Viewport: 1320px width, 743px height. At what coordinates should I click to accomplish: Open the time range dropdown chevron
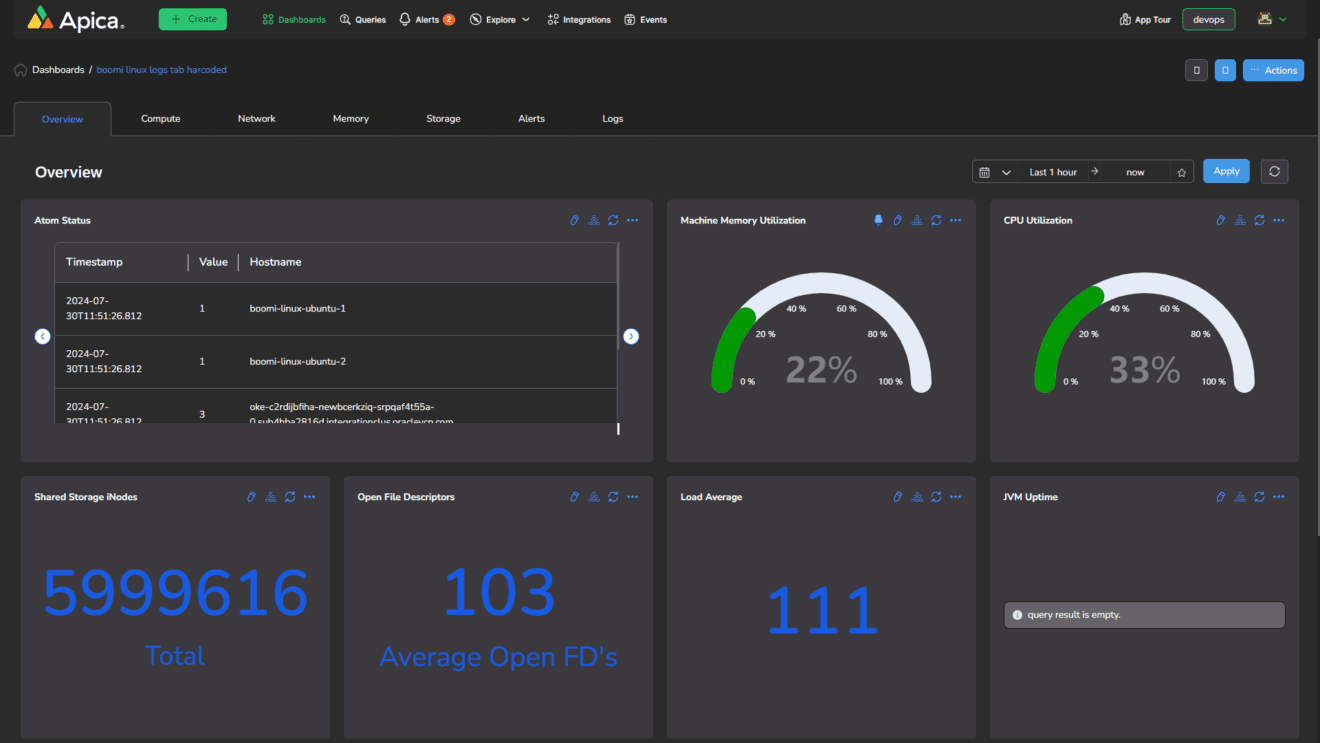tap(1008, 171)
